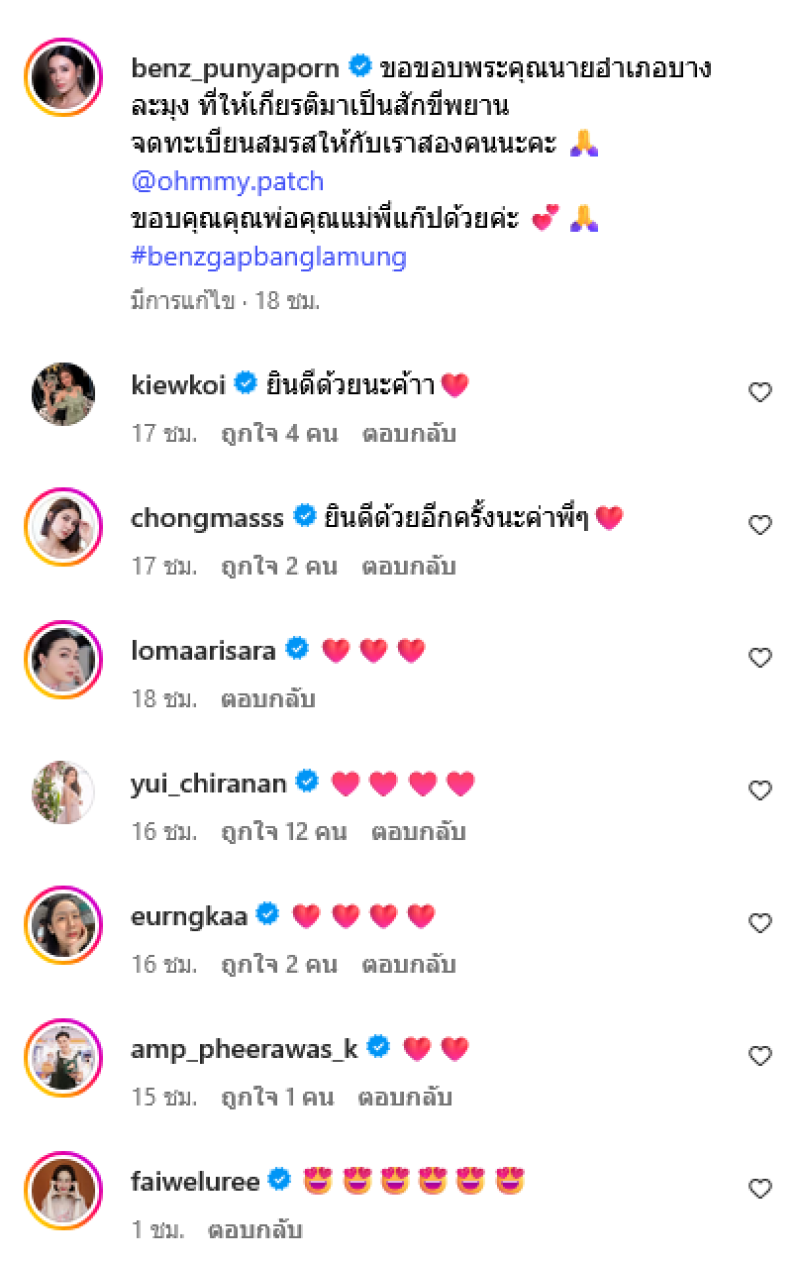Like chongmasss's comment with heart icon
This screenshot has width=800, height=1262.
pyautogui.click(x=760, y=525)
